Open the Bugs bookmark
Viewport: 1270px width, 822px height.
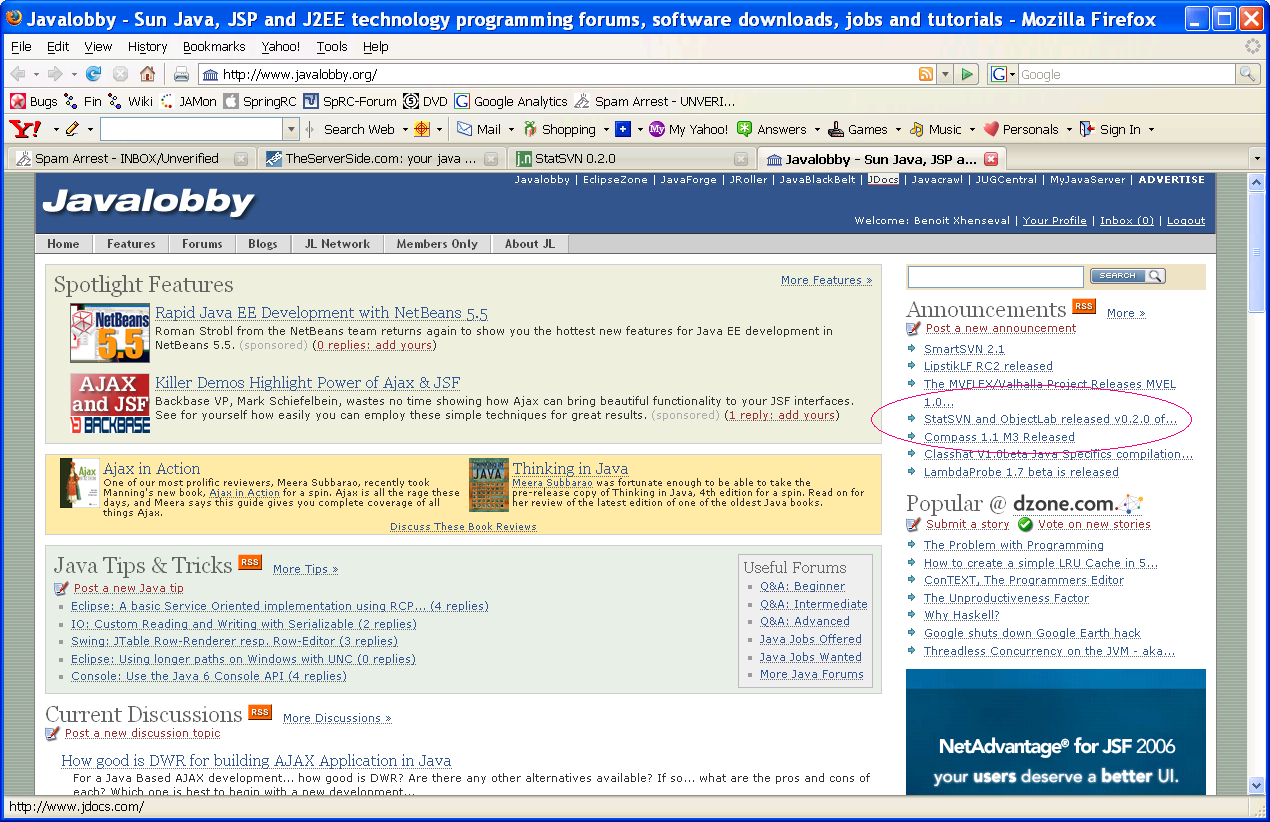click(x=34, y=101)
